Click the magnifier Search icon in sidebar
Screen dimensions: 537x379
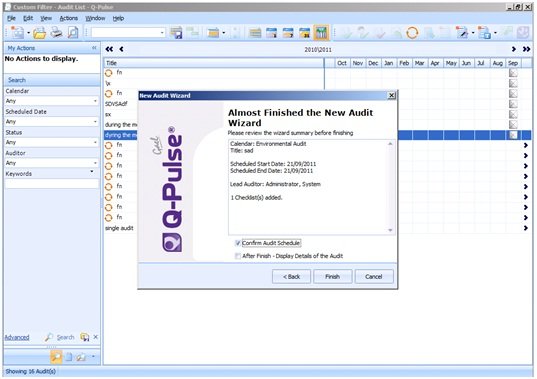click(x=49, y=337)
